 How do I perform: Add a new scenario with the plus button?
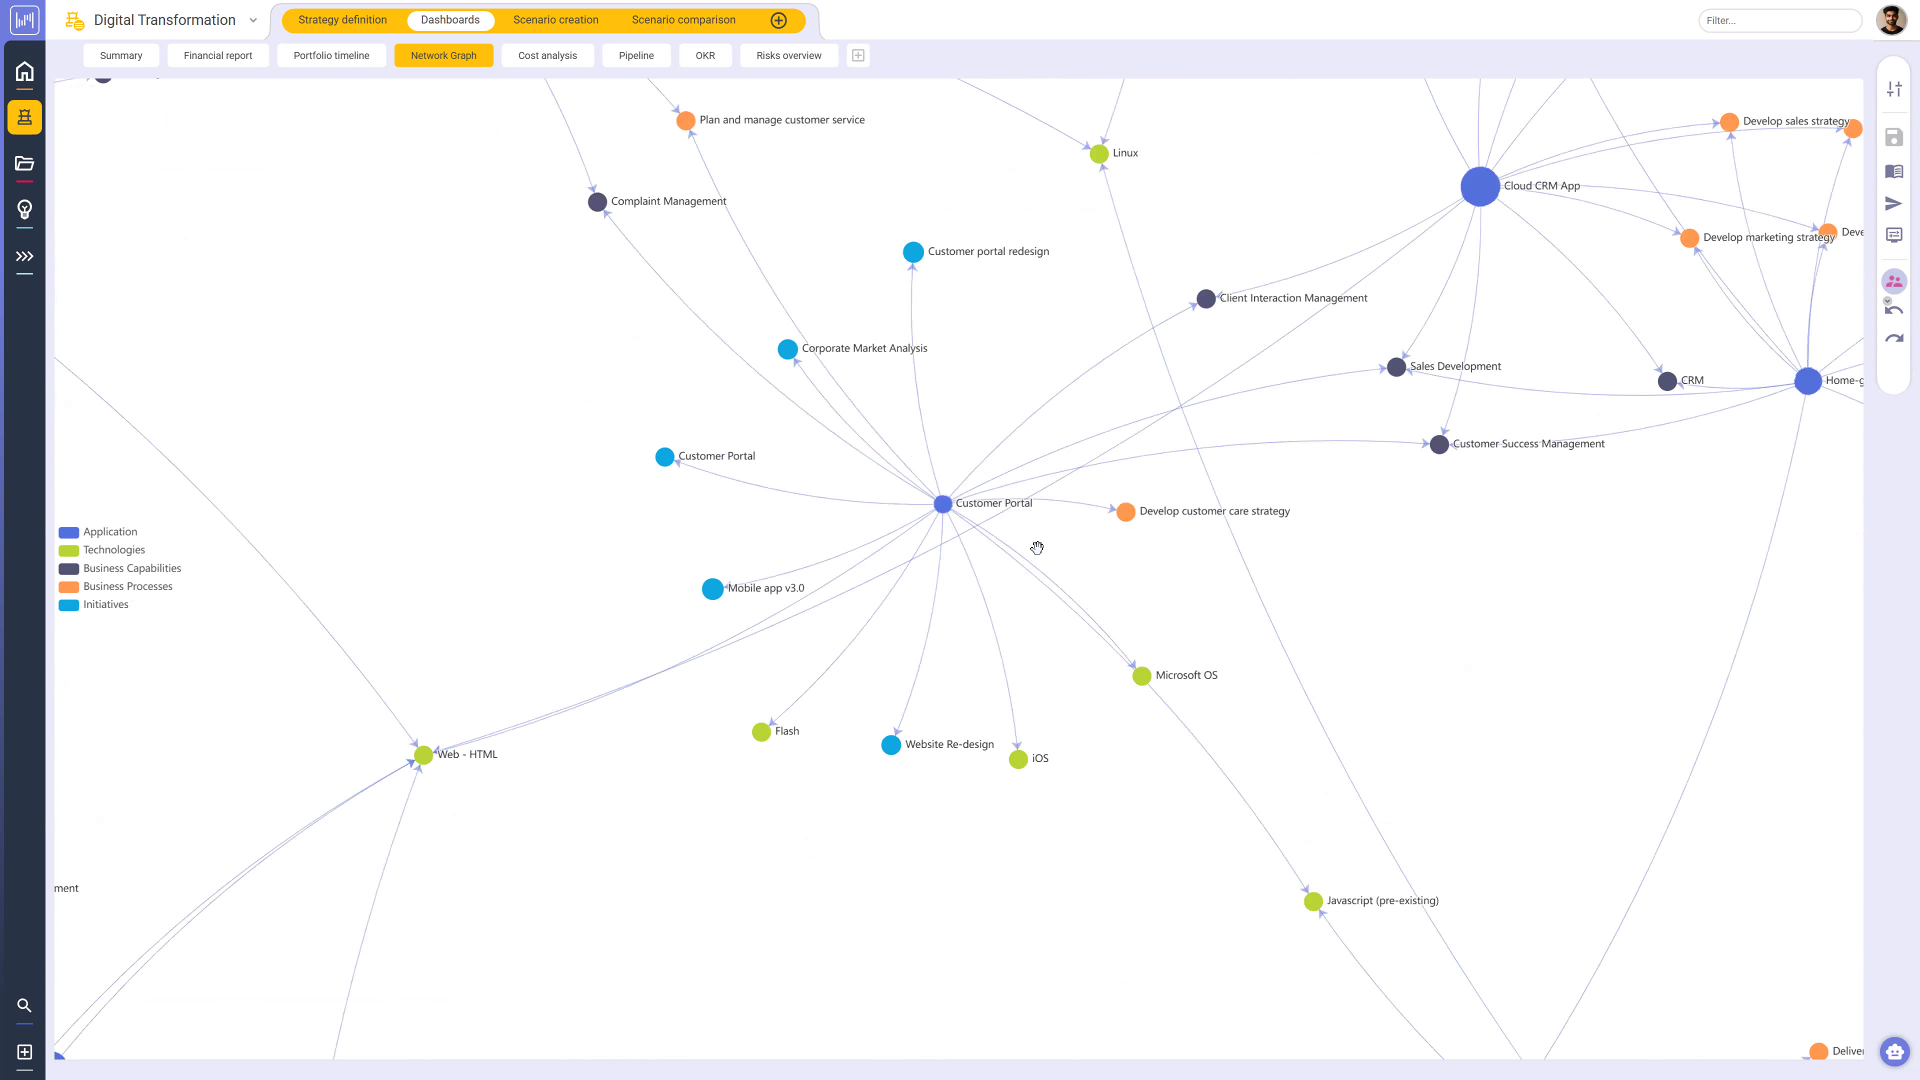779,19
